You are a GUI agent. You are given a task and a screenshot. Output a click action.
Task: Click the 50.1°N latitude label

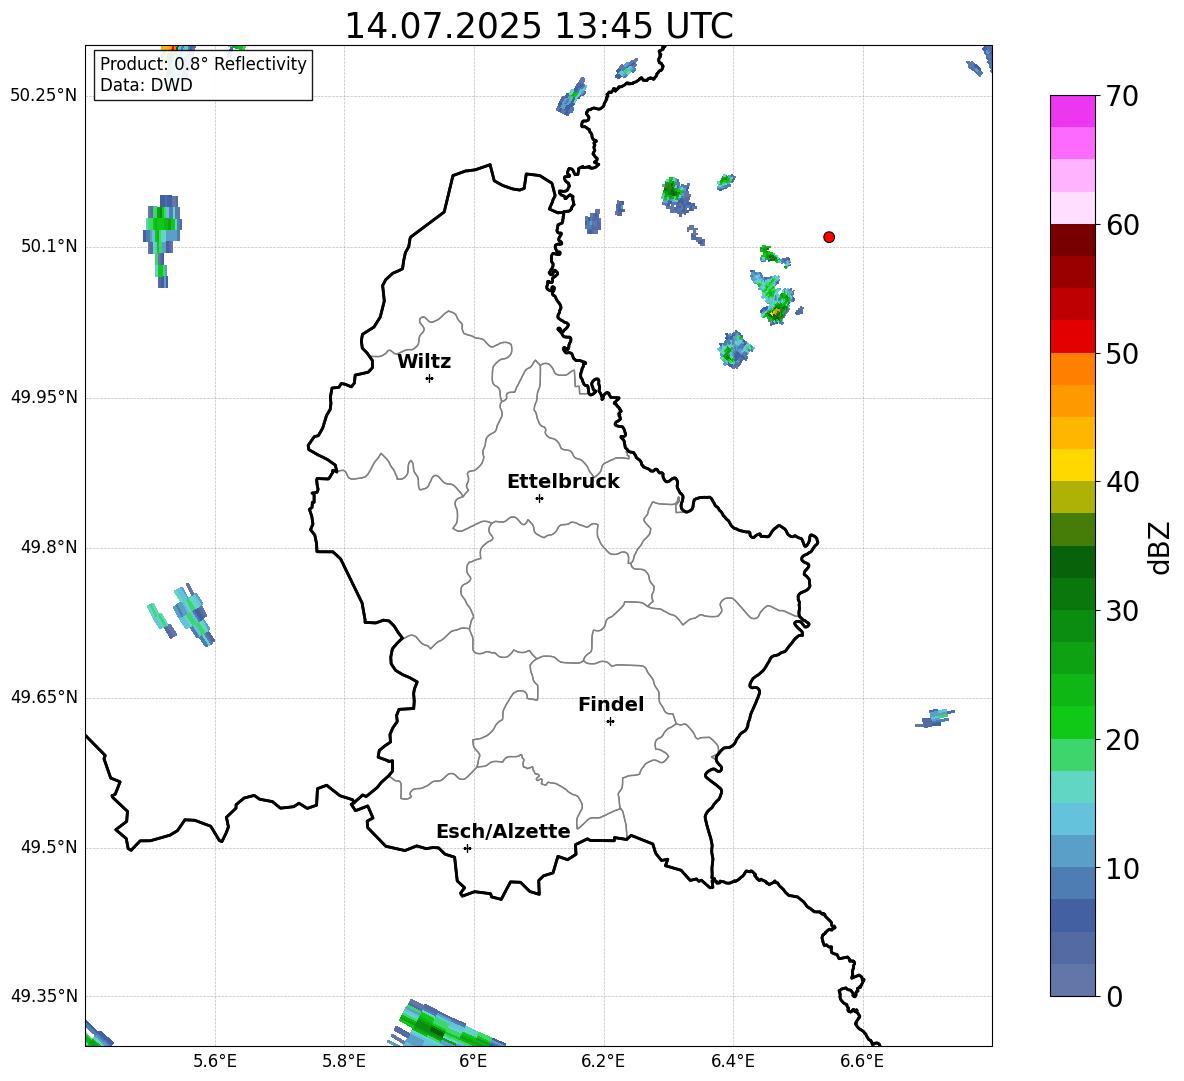[x=49, y=246]
